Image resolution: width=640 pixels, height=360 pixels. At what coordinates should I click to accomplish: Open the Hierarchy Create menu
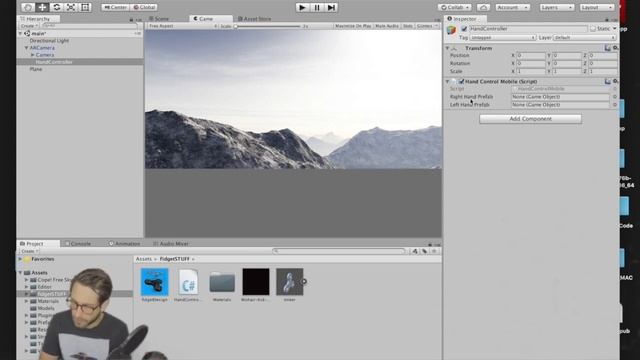[29, 26]
